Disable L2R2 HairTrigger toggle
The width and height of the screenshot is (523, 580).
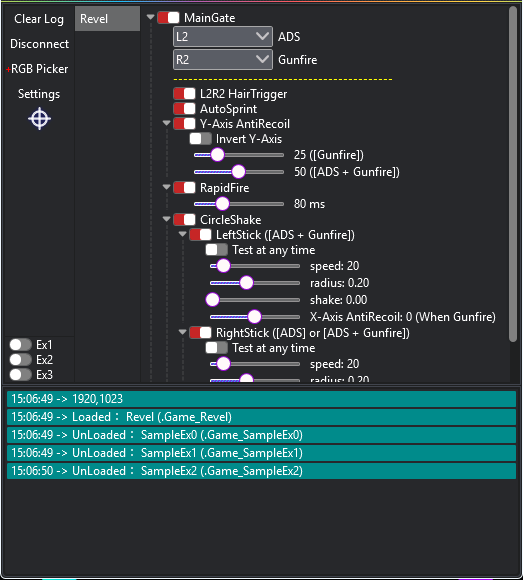click(x=185, y=94)
